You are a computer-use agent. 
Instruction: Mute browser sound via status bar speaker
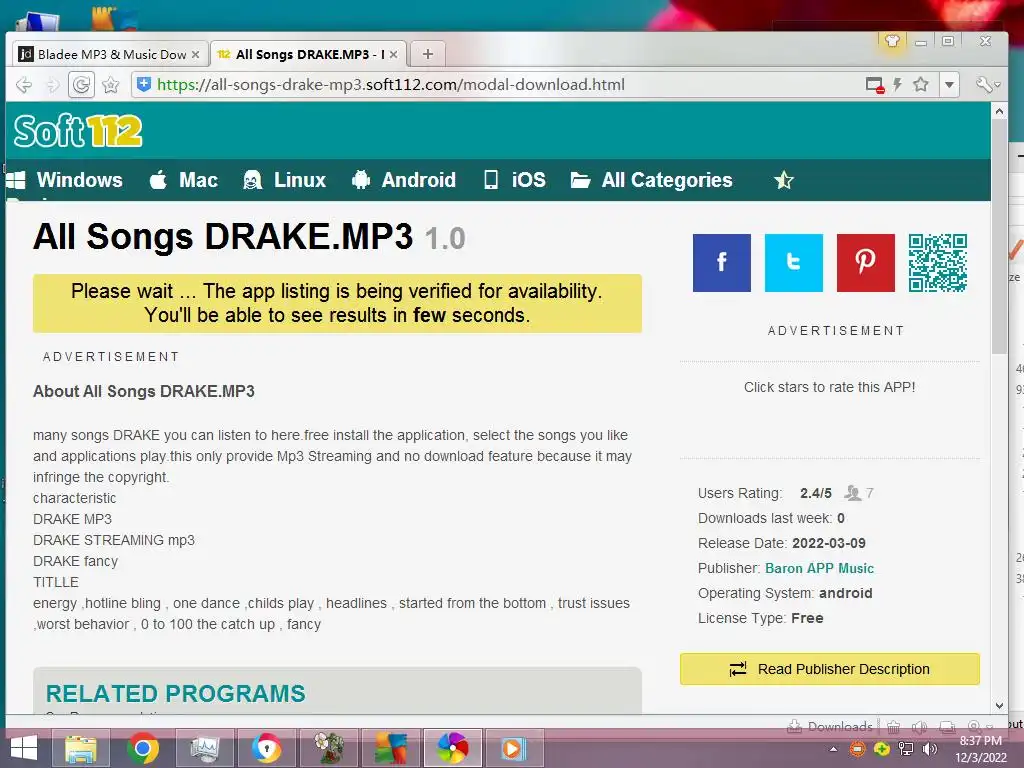click(920, 726)
